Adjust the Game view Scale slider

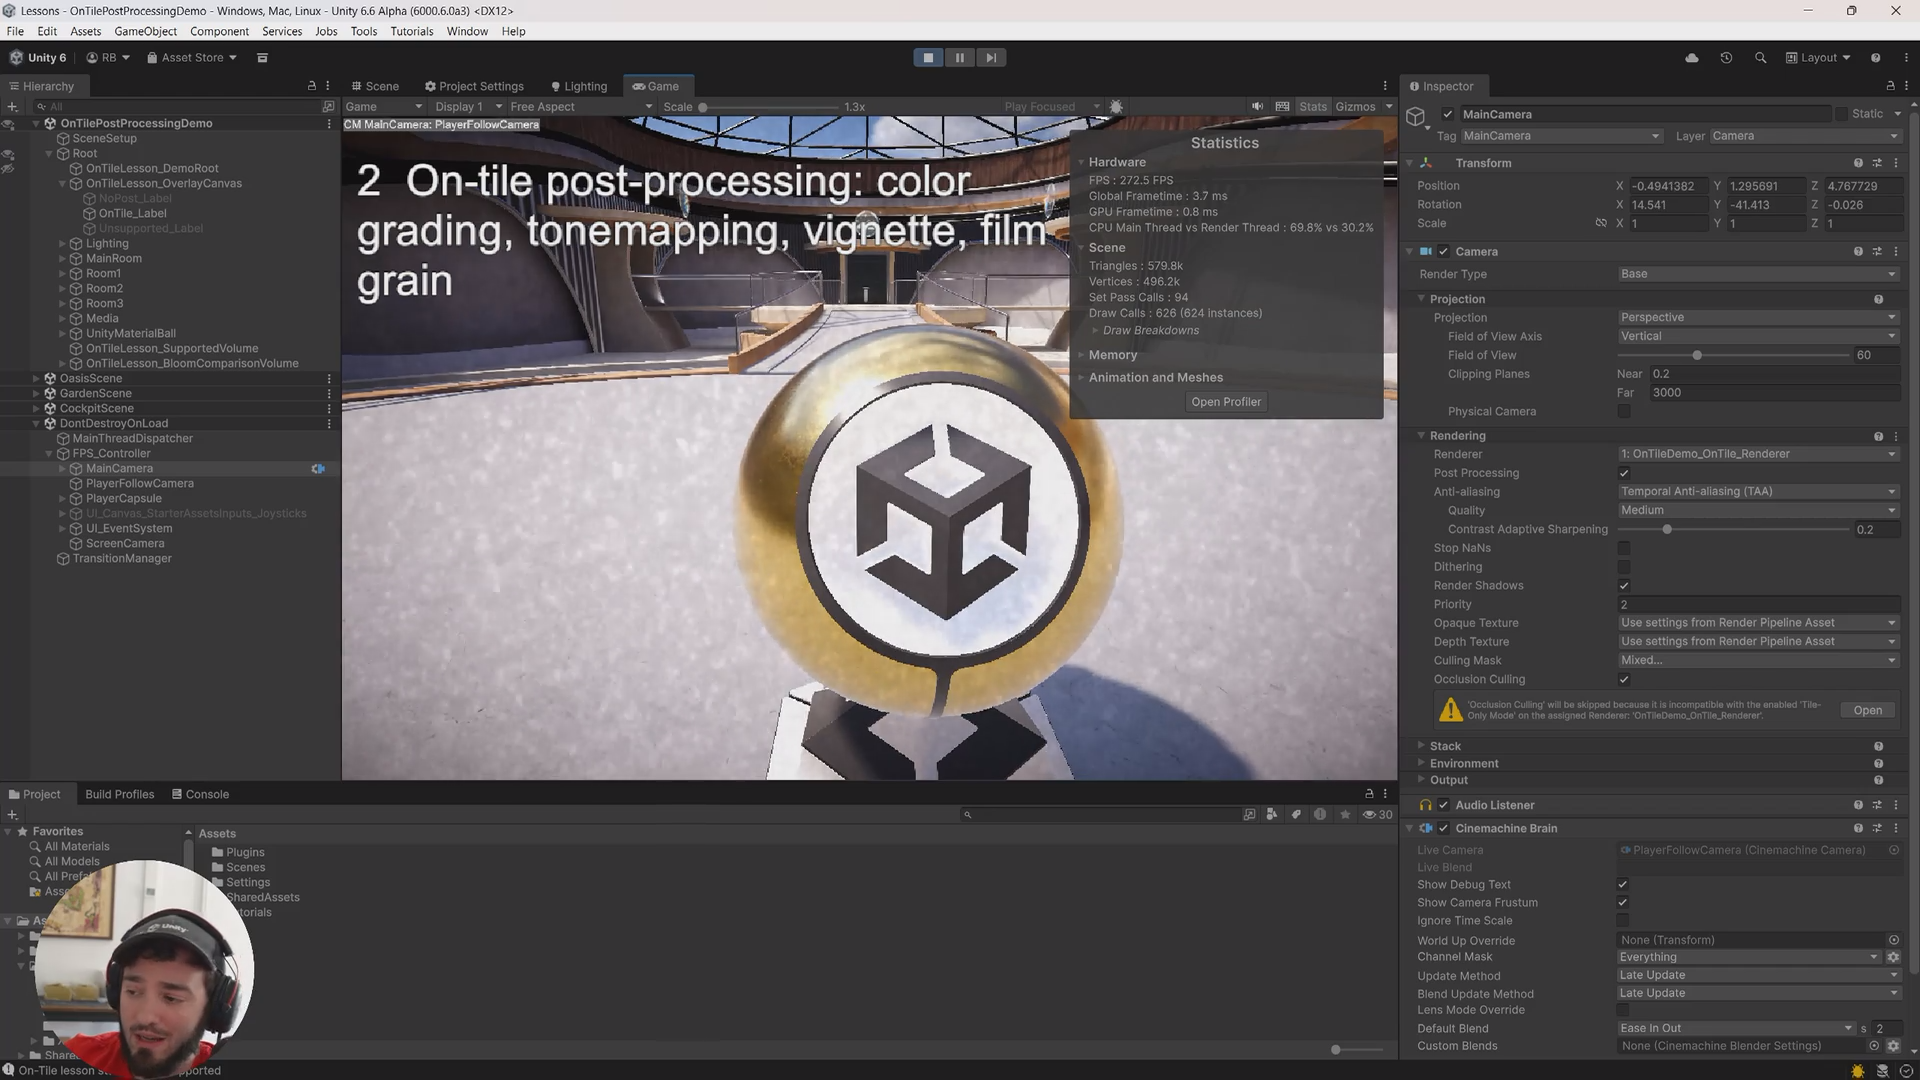tap(768, 107)
